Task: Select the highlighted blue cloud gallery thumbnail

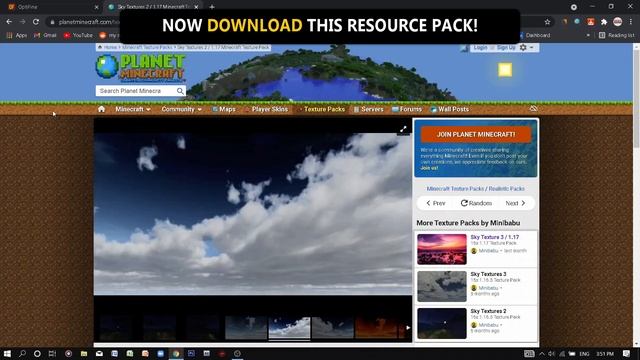Action: [289, 327]
